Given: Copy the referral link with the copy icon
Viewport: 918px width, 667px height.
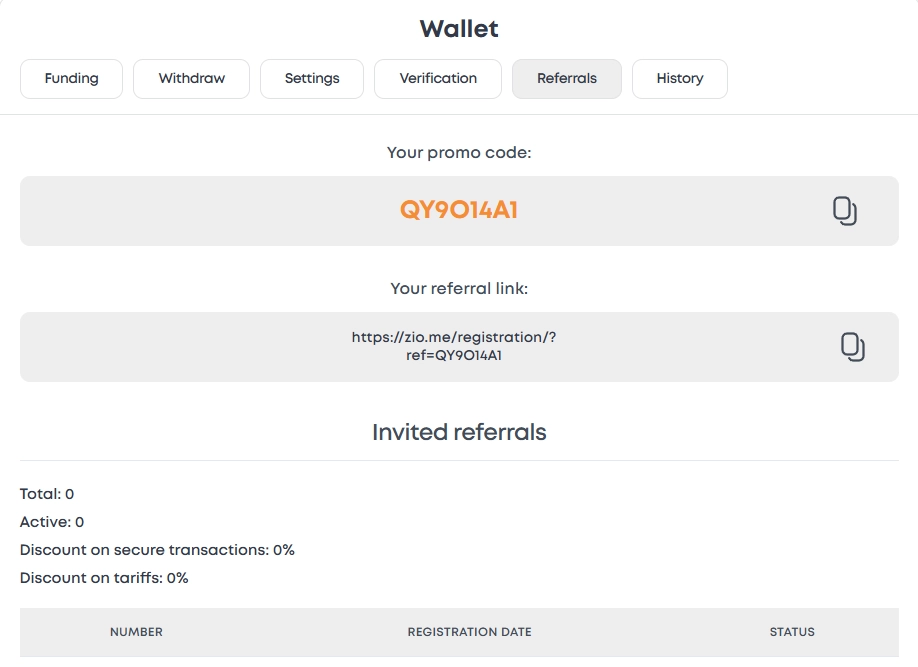Looking at the screenshot, I should 852,347.
